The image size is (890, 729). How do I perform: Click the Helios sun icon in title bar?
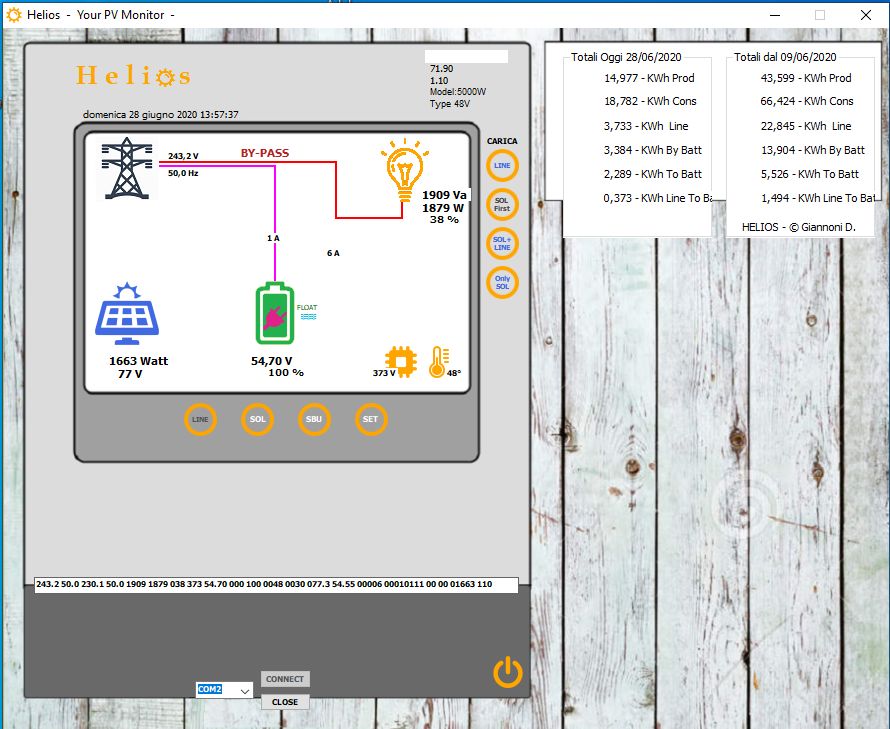(x=14, y=15)
